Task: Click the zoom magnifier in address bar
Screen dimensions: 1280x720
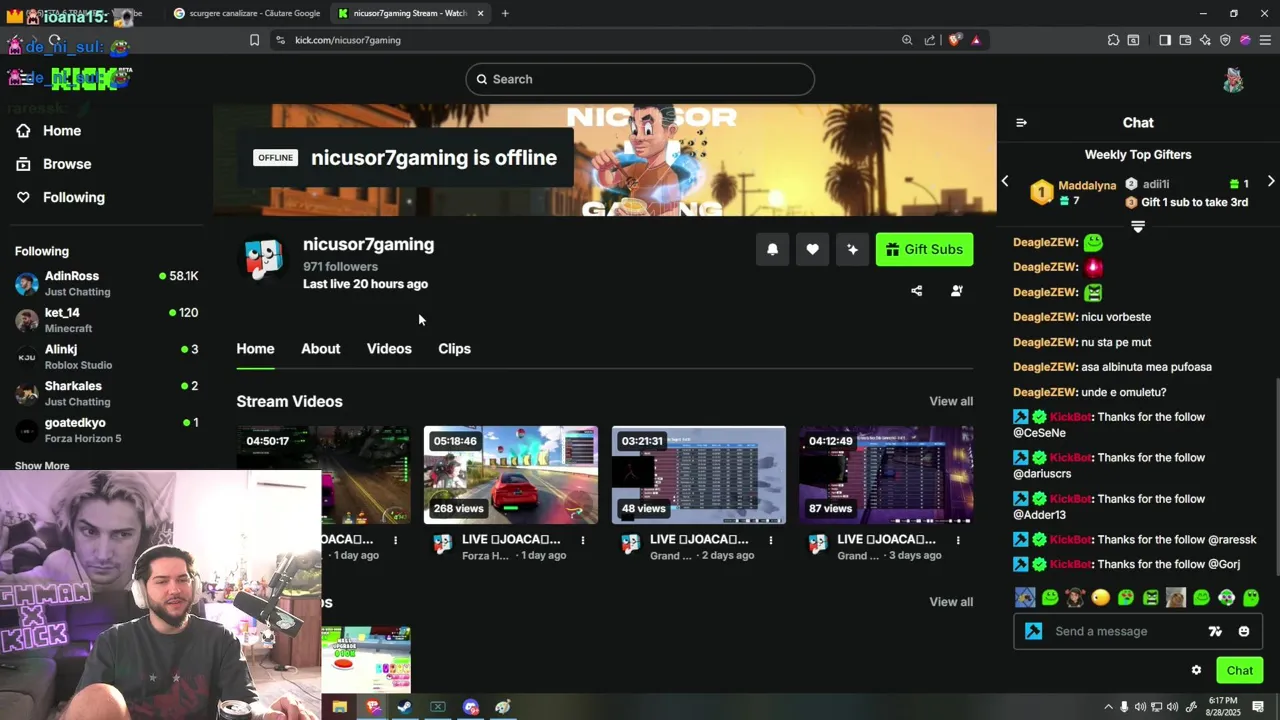Action: [907, 40]
